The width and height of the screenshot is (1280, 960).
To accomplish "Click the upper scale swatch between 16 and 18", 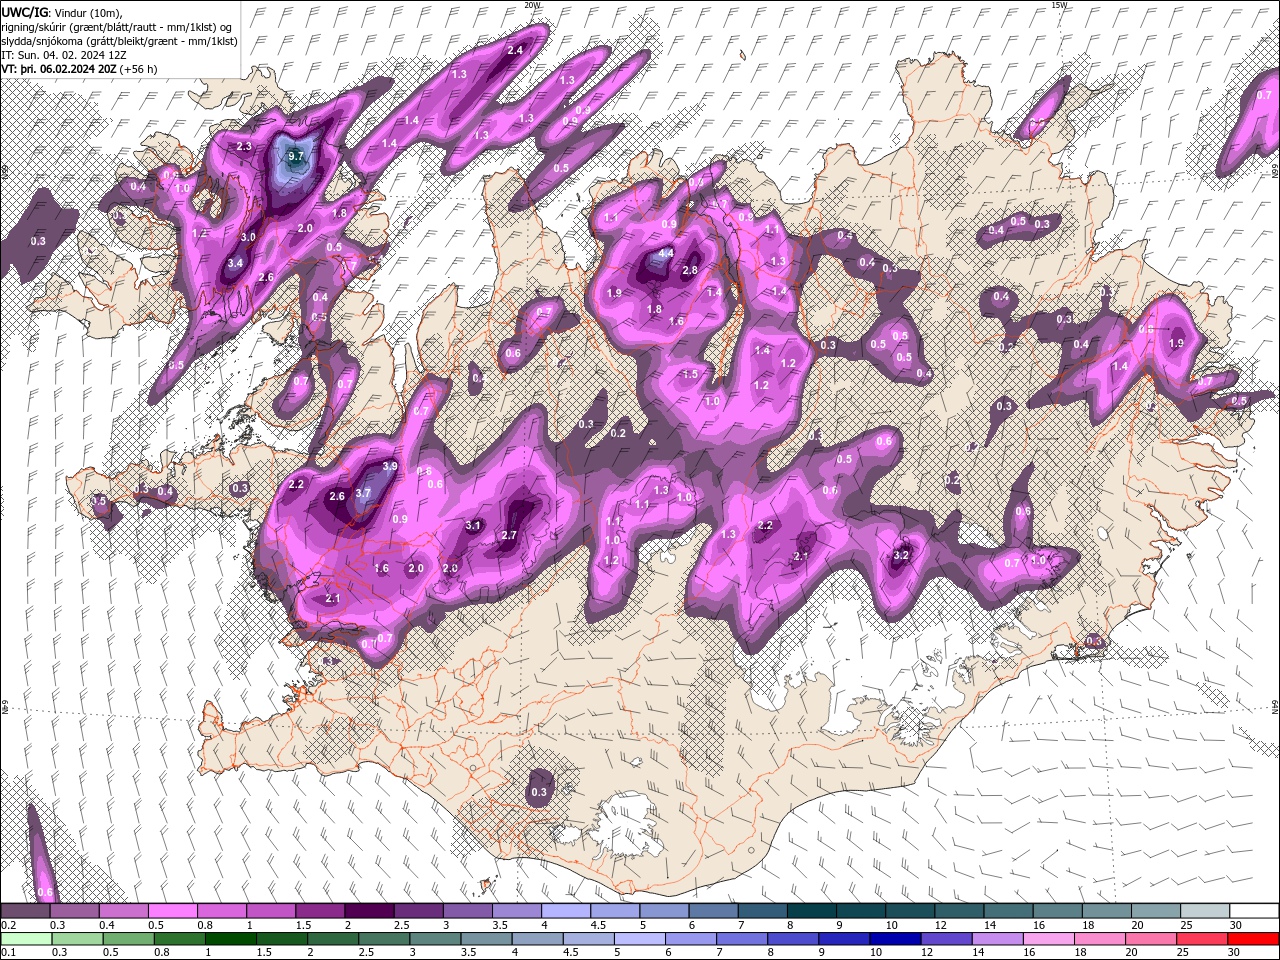I will (1058, 911).
